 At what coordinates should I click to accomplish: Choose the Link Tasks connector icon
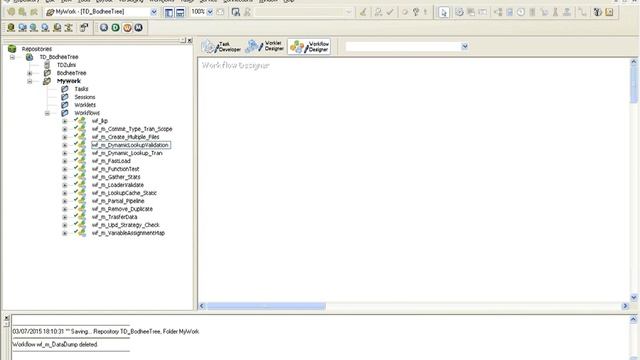pyautogui.click(x=582, y=12)
